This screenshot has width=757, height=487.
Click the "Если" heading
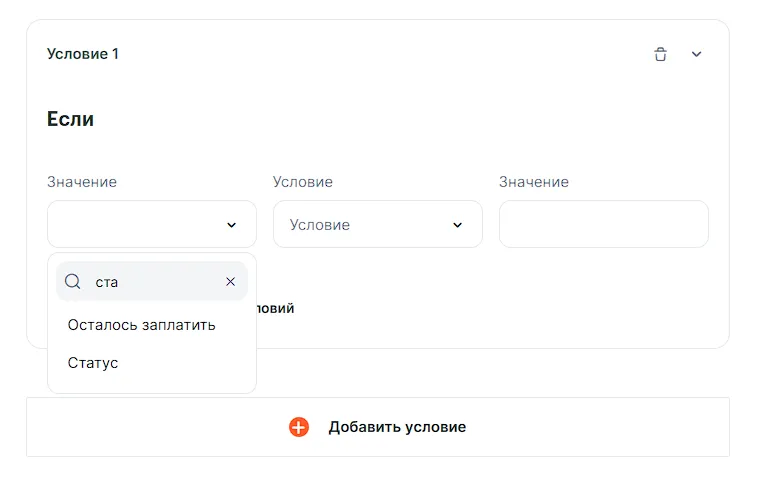70,119
